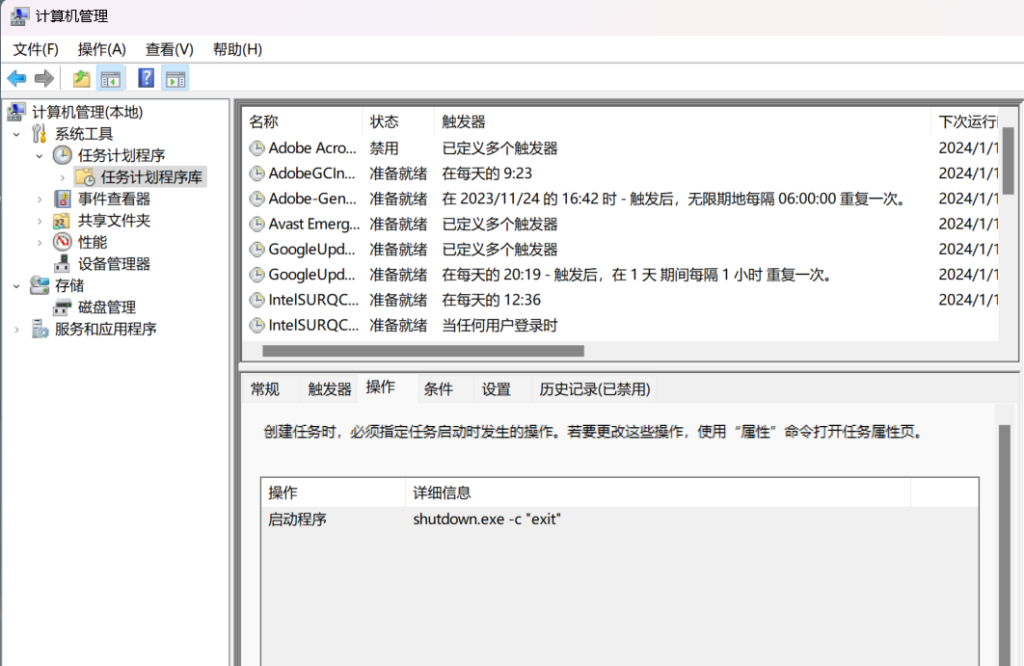Open the 操作(A) menu
This screenshot has width=1024, height=666.
102,49
